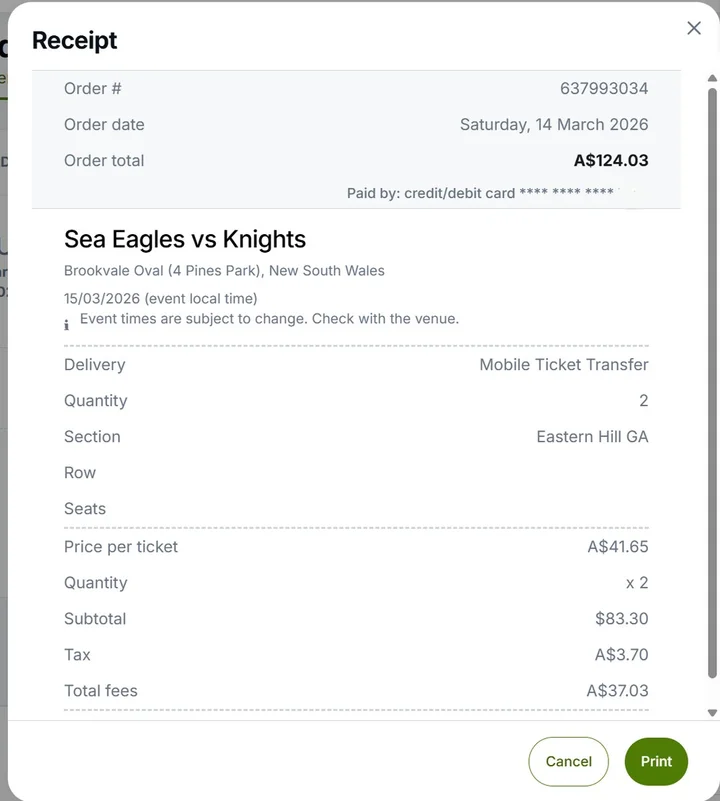Close the Receipt dialog with the X icon
The height and width of the screenshot is (801, 720).
pos(694,28)
